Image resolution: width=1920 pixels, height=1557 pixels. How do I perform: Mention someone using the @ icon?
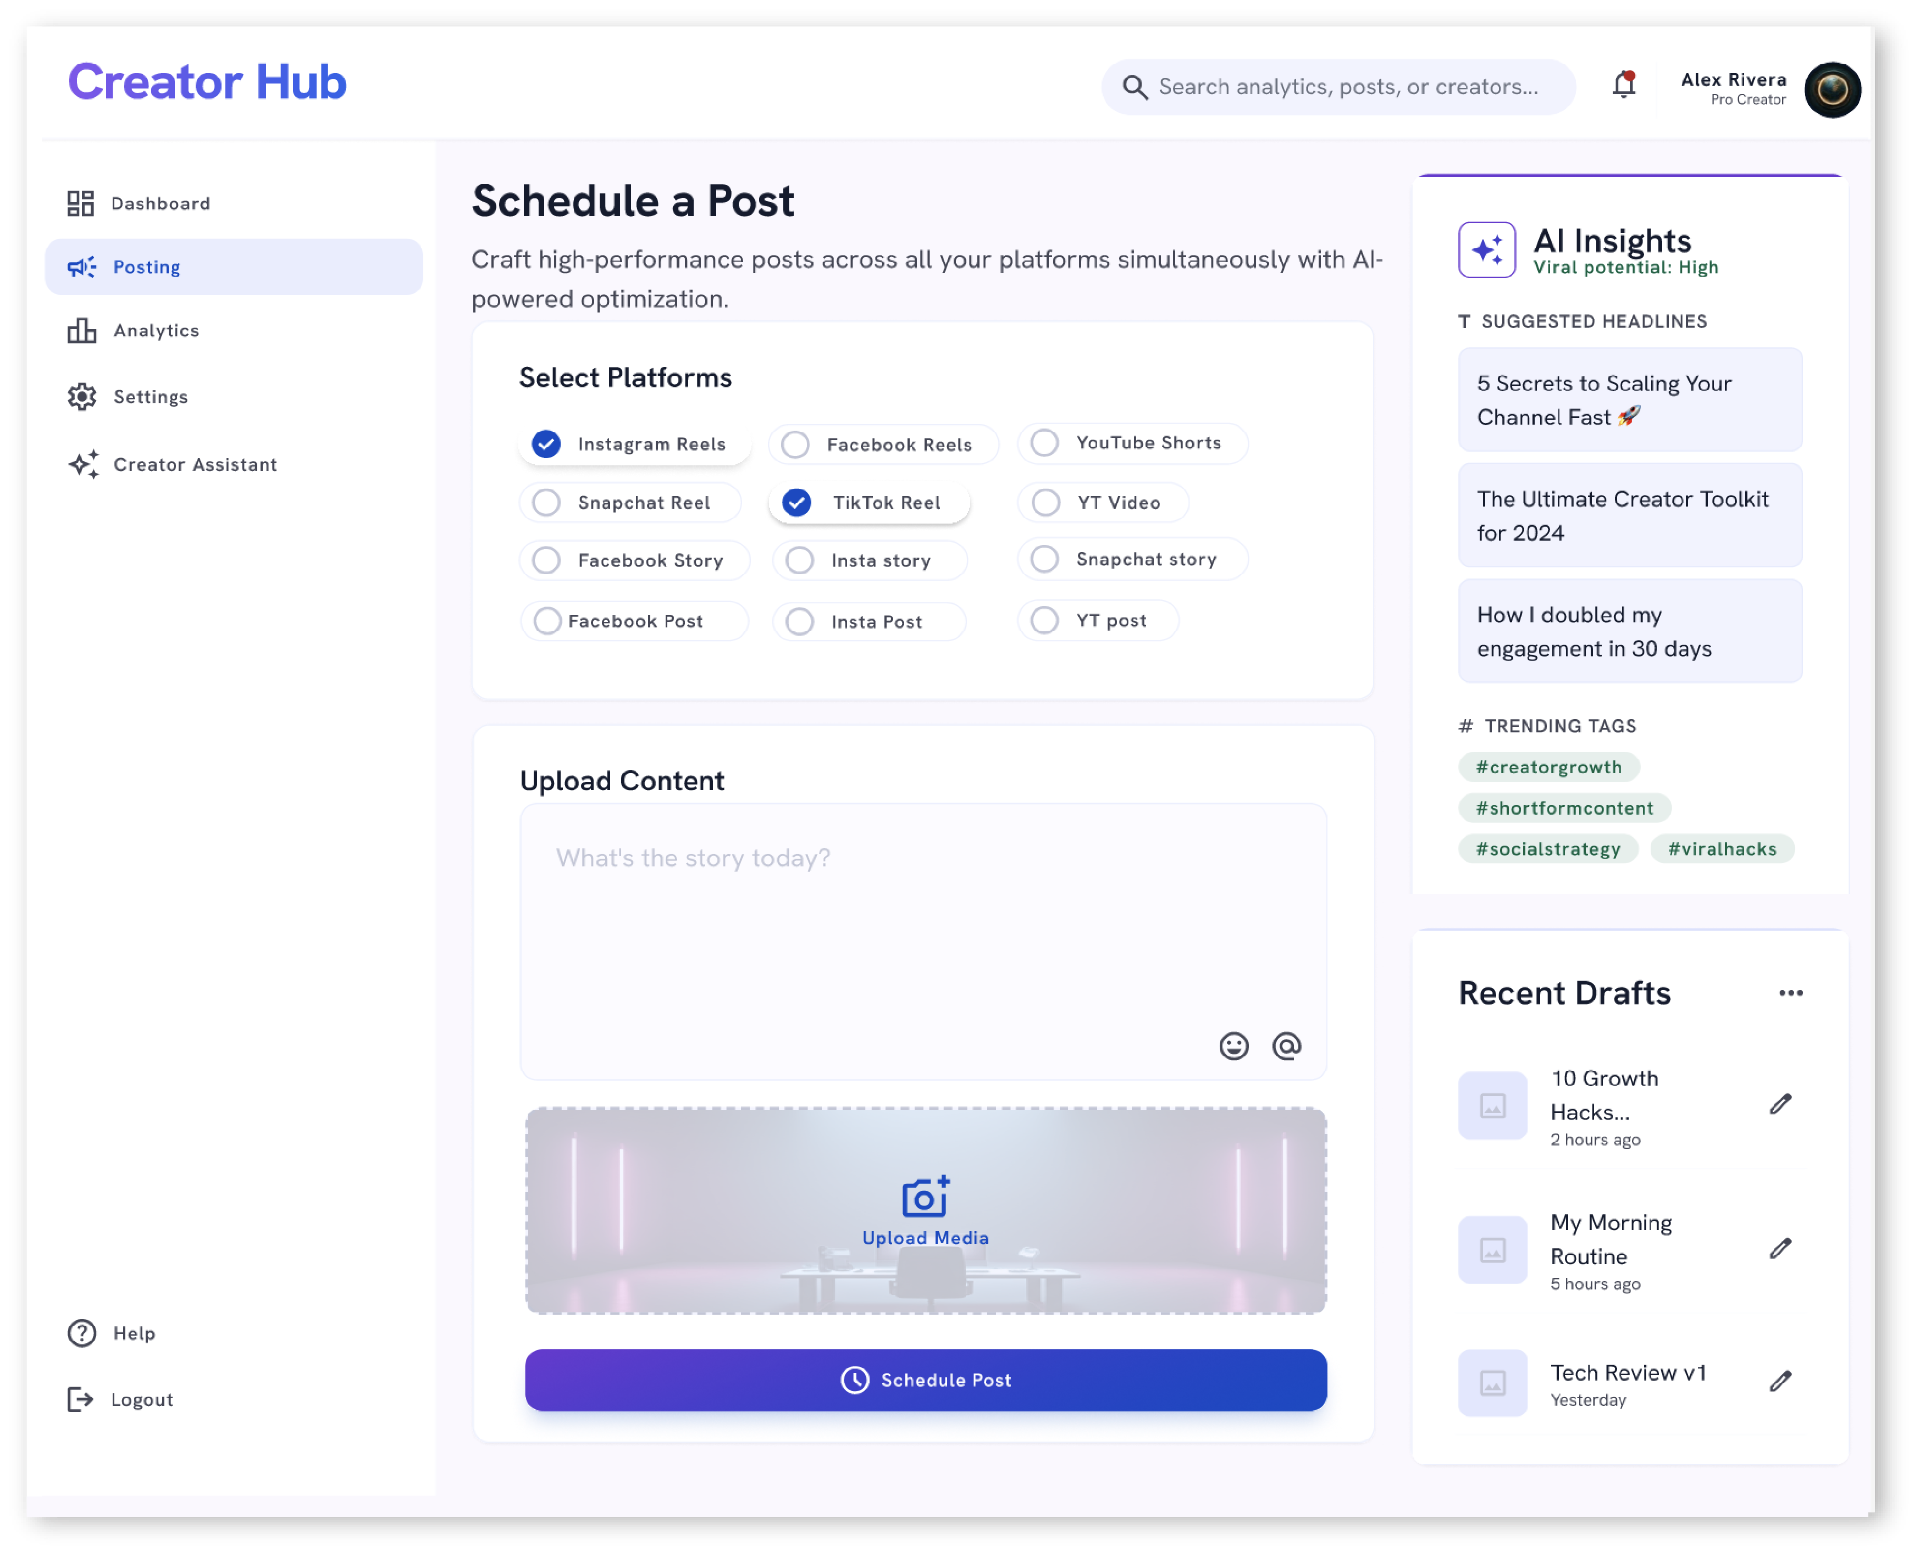click(x=1287, y=1046)
